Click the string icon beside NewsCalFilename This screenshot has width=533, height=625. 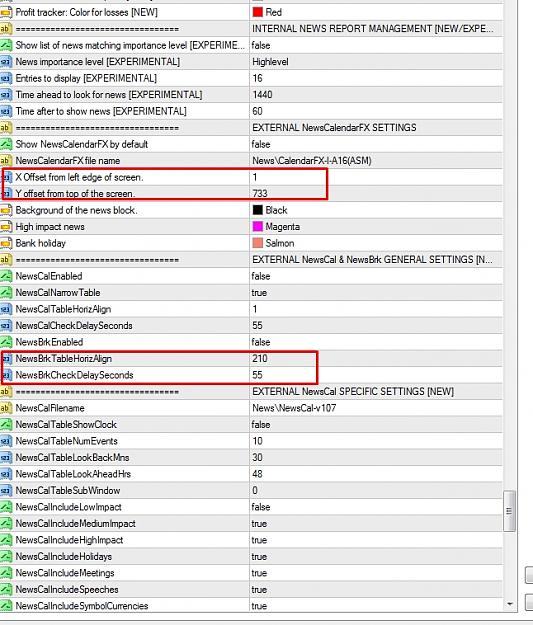[x=5, y=408]
